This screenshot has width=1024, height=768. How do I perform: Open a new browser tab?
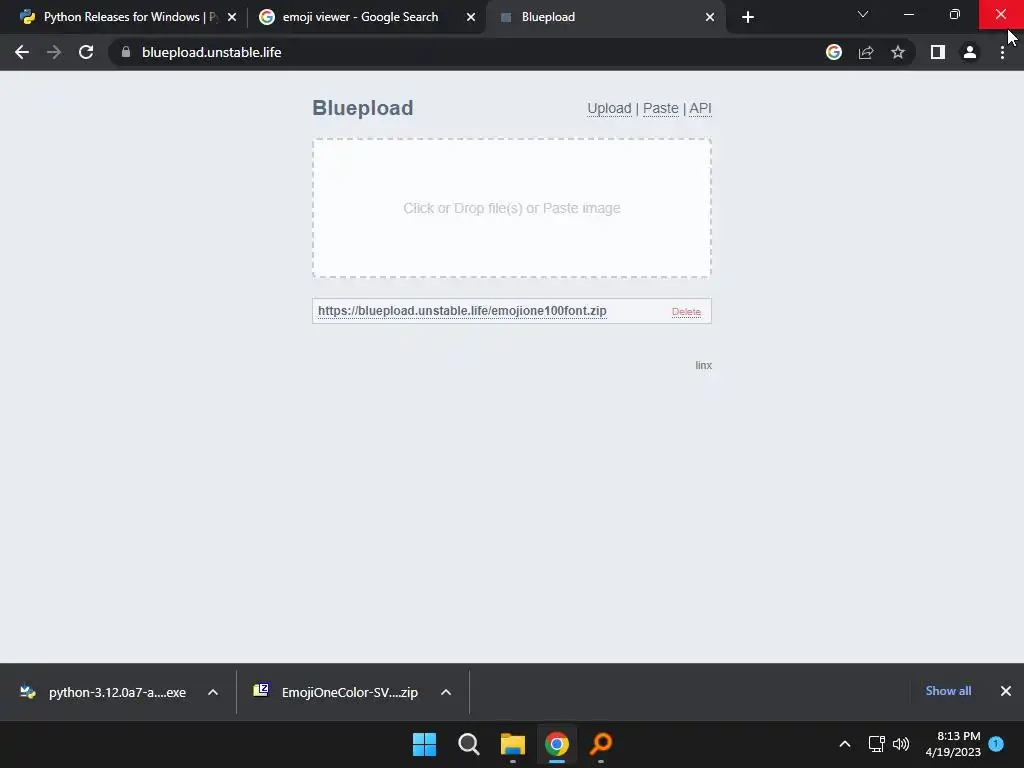[748, 17]
